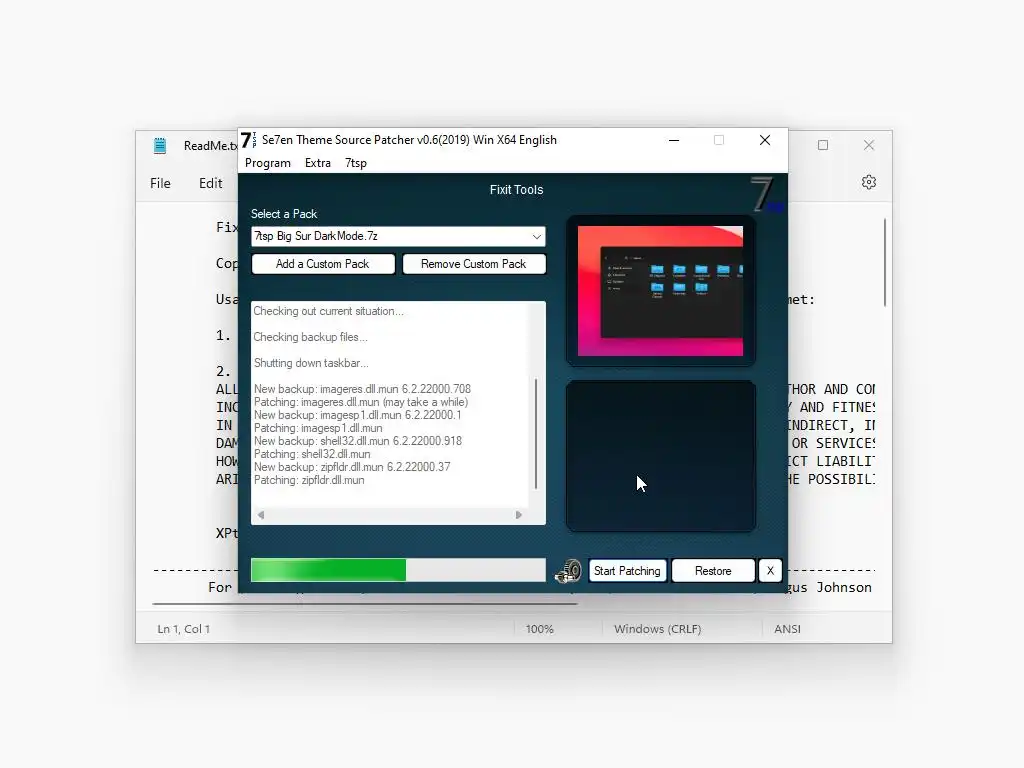Click Windows (CRLF) in Notepad status bar

click(x=658, y=629)
